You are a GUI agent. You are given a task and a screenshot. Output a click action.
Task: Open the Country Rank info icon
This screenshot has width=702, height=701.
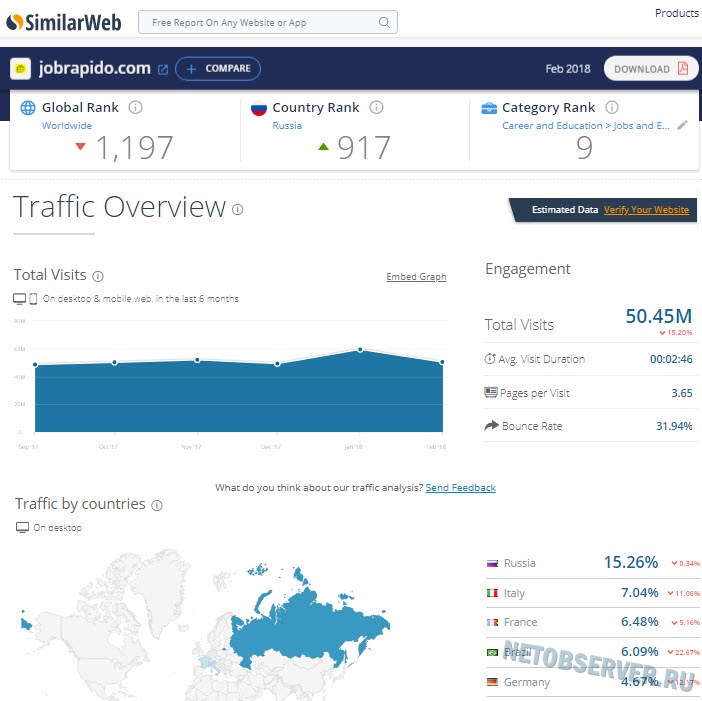(376, 107)
